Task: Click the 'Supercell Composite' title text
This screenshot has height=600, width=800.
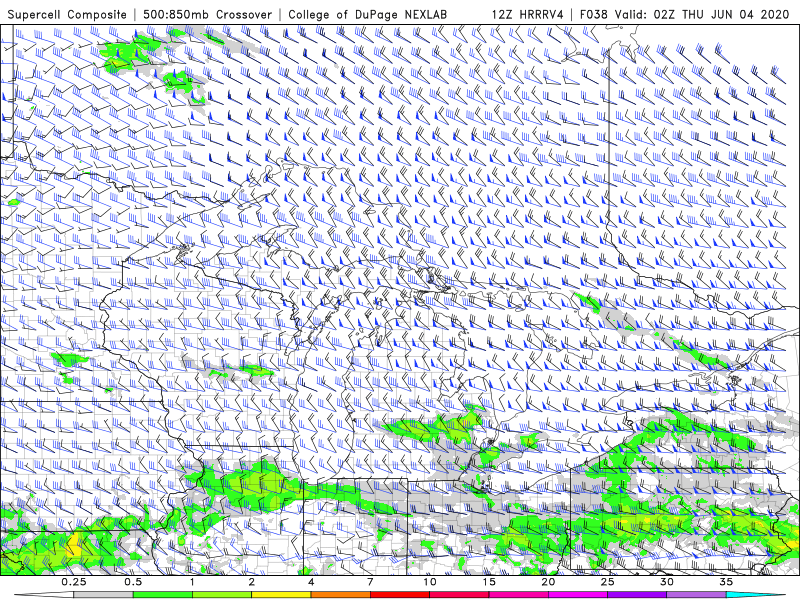Action: click(67, 14)
